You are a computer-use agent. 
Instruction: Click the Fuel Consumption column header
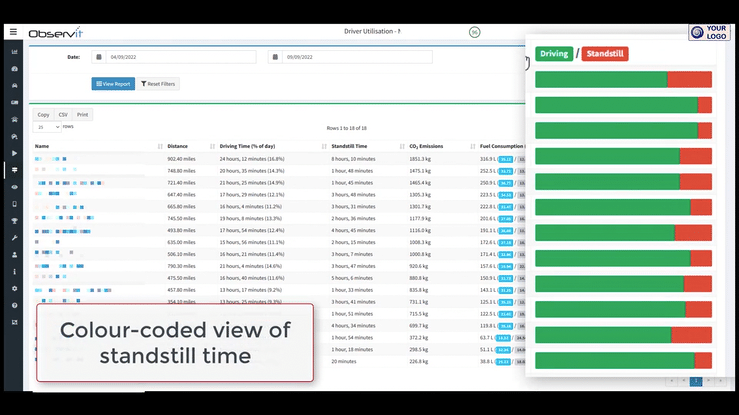[501, 146]
